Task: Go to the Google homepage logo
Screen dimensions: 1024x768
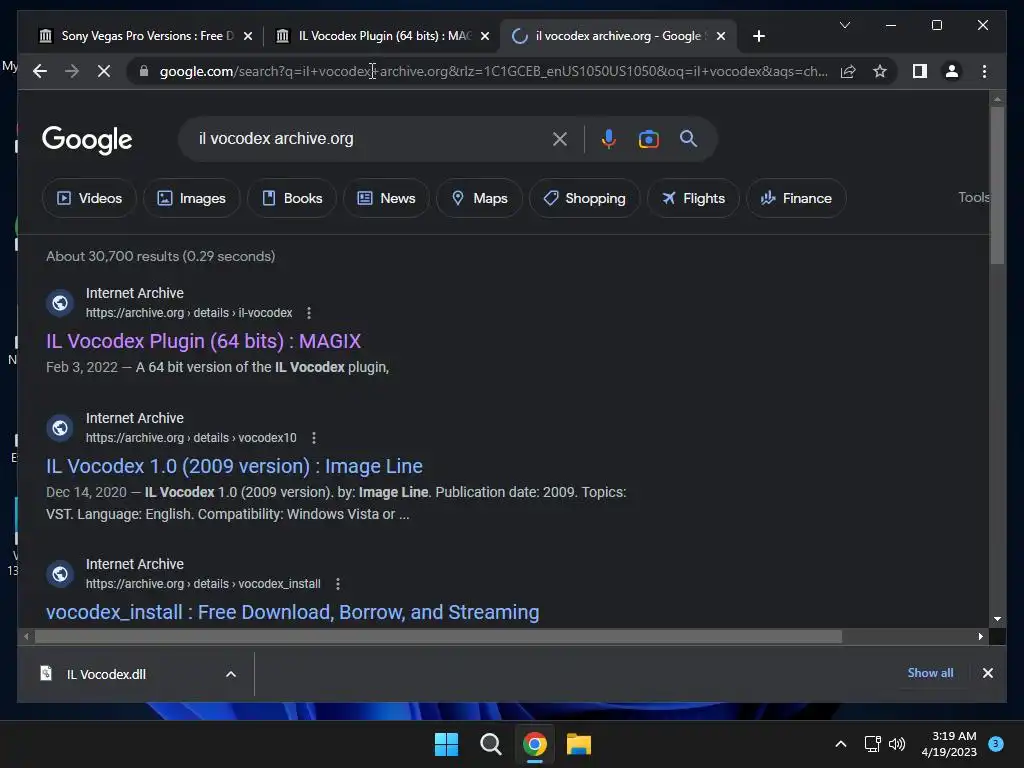Action: [87, 139]
